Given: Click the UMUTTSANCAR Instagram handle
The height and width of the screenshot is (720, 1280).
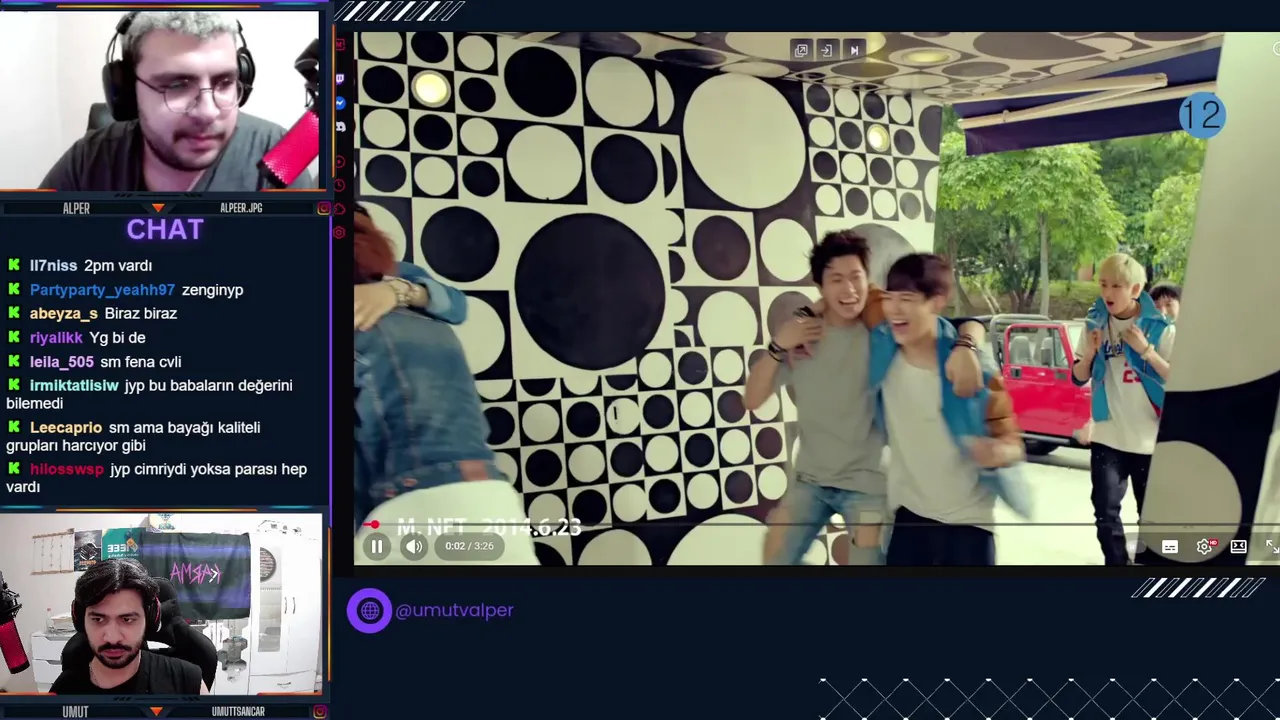Looking at the screenshot, I should point(238,711).
